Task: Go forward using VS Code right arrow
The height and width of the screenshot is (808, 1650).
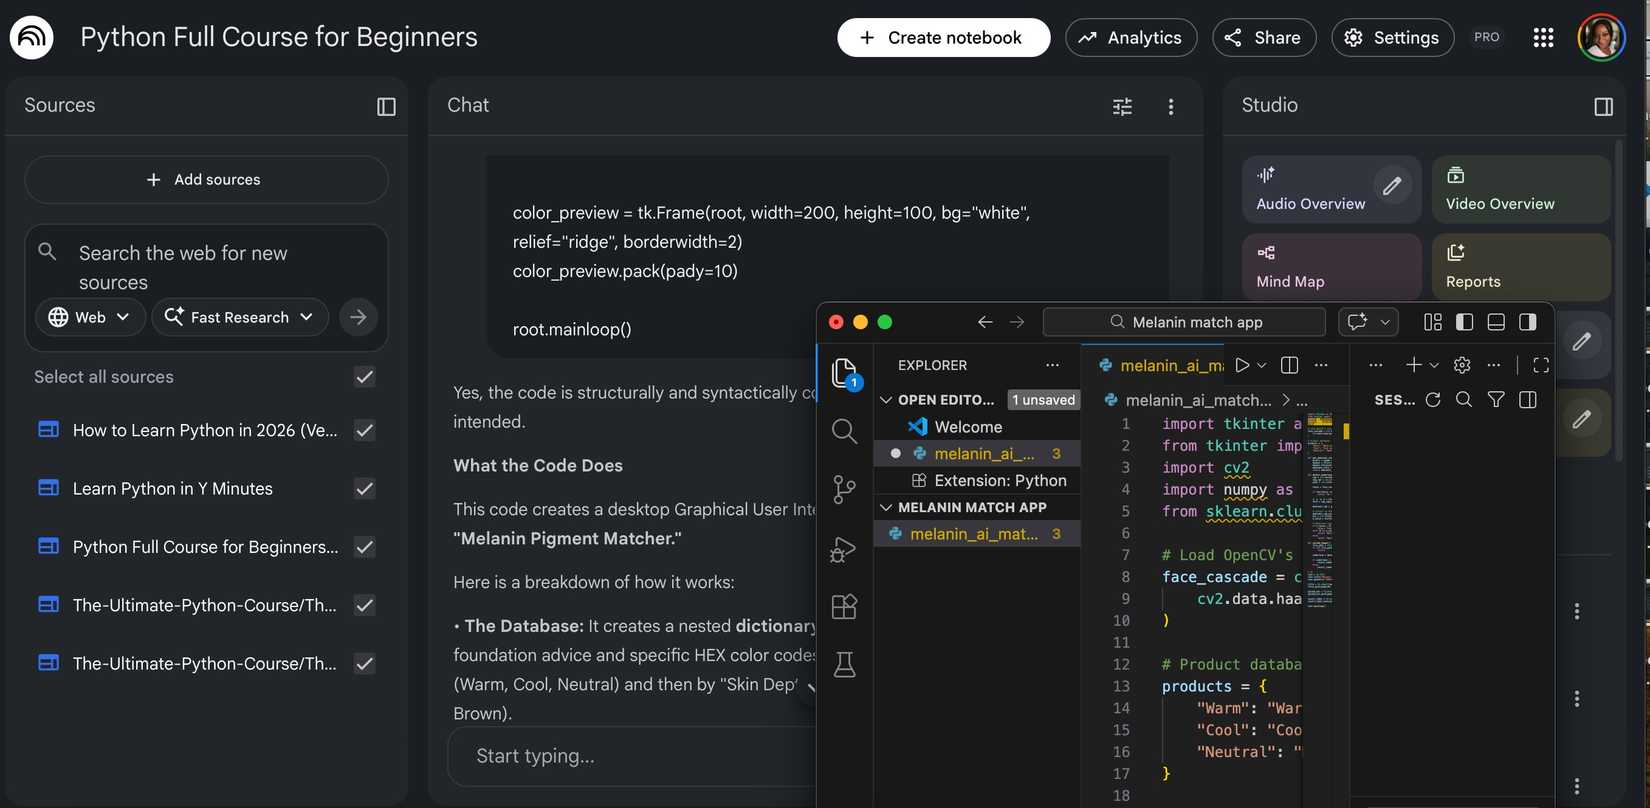Action: coord(1017,322)
